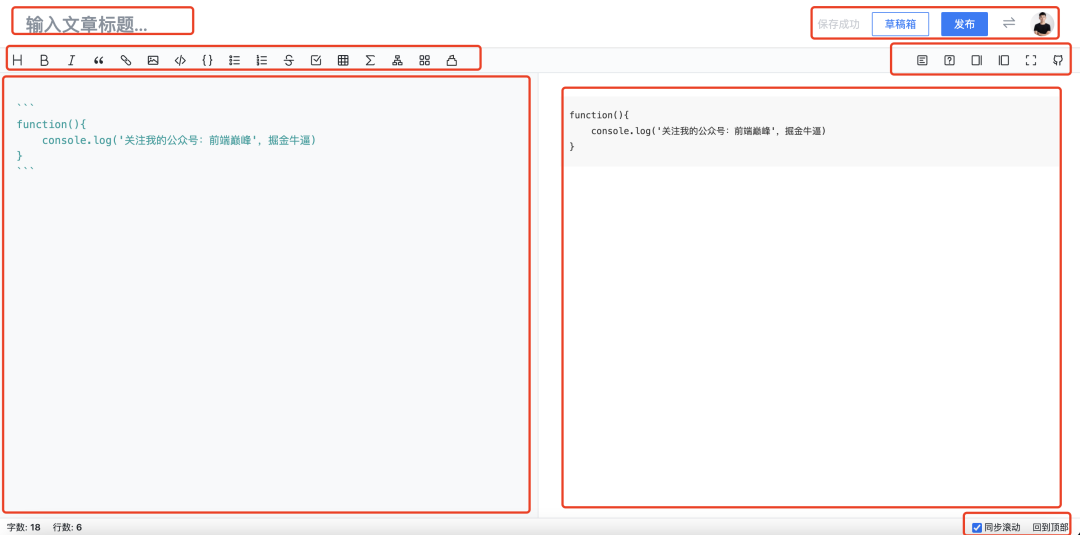
Task: Show only the preview pane icon
Action: 1004,61
